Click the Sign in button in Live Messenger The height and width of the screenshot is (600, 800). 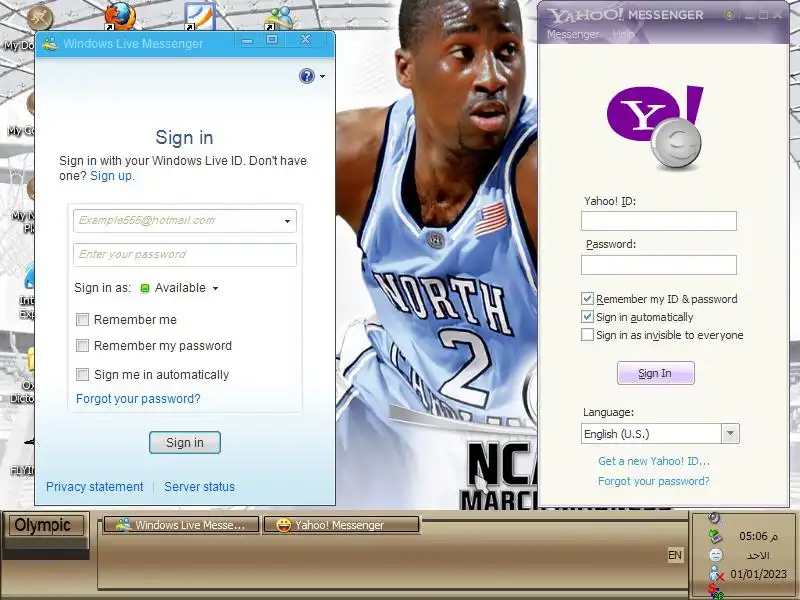pyautogui.click(x=185, y=442)
